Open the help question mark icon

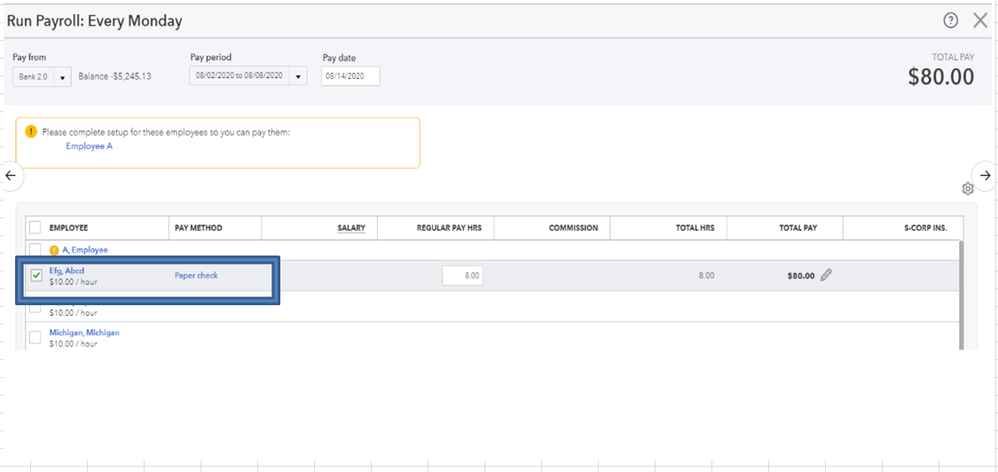coord(950,20)
